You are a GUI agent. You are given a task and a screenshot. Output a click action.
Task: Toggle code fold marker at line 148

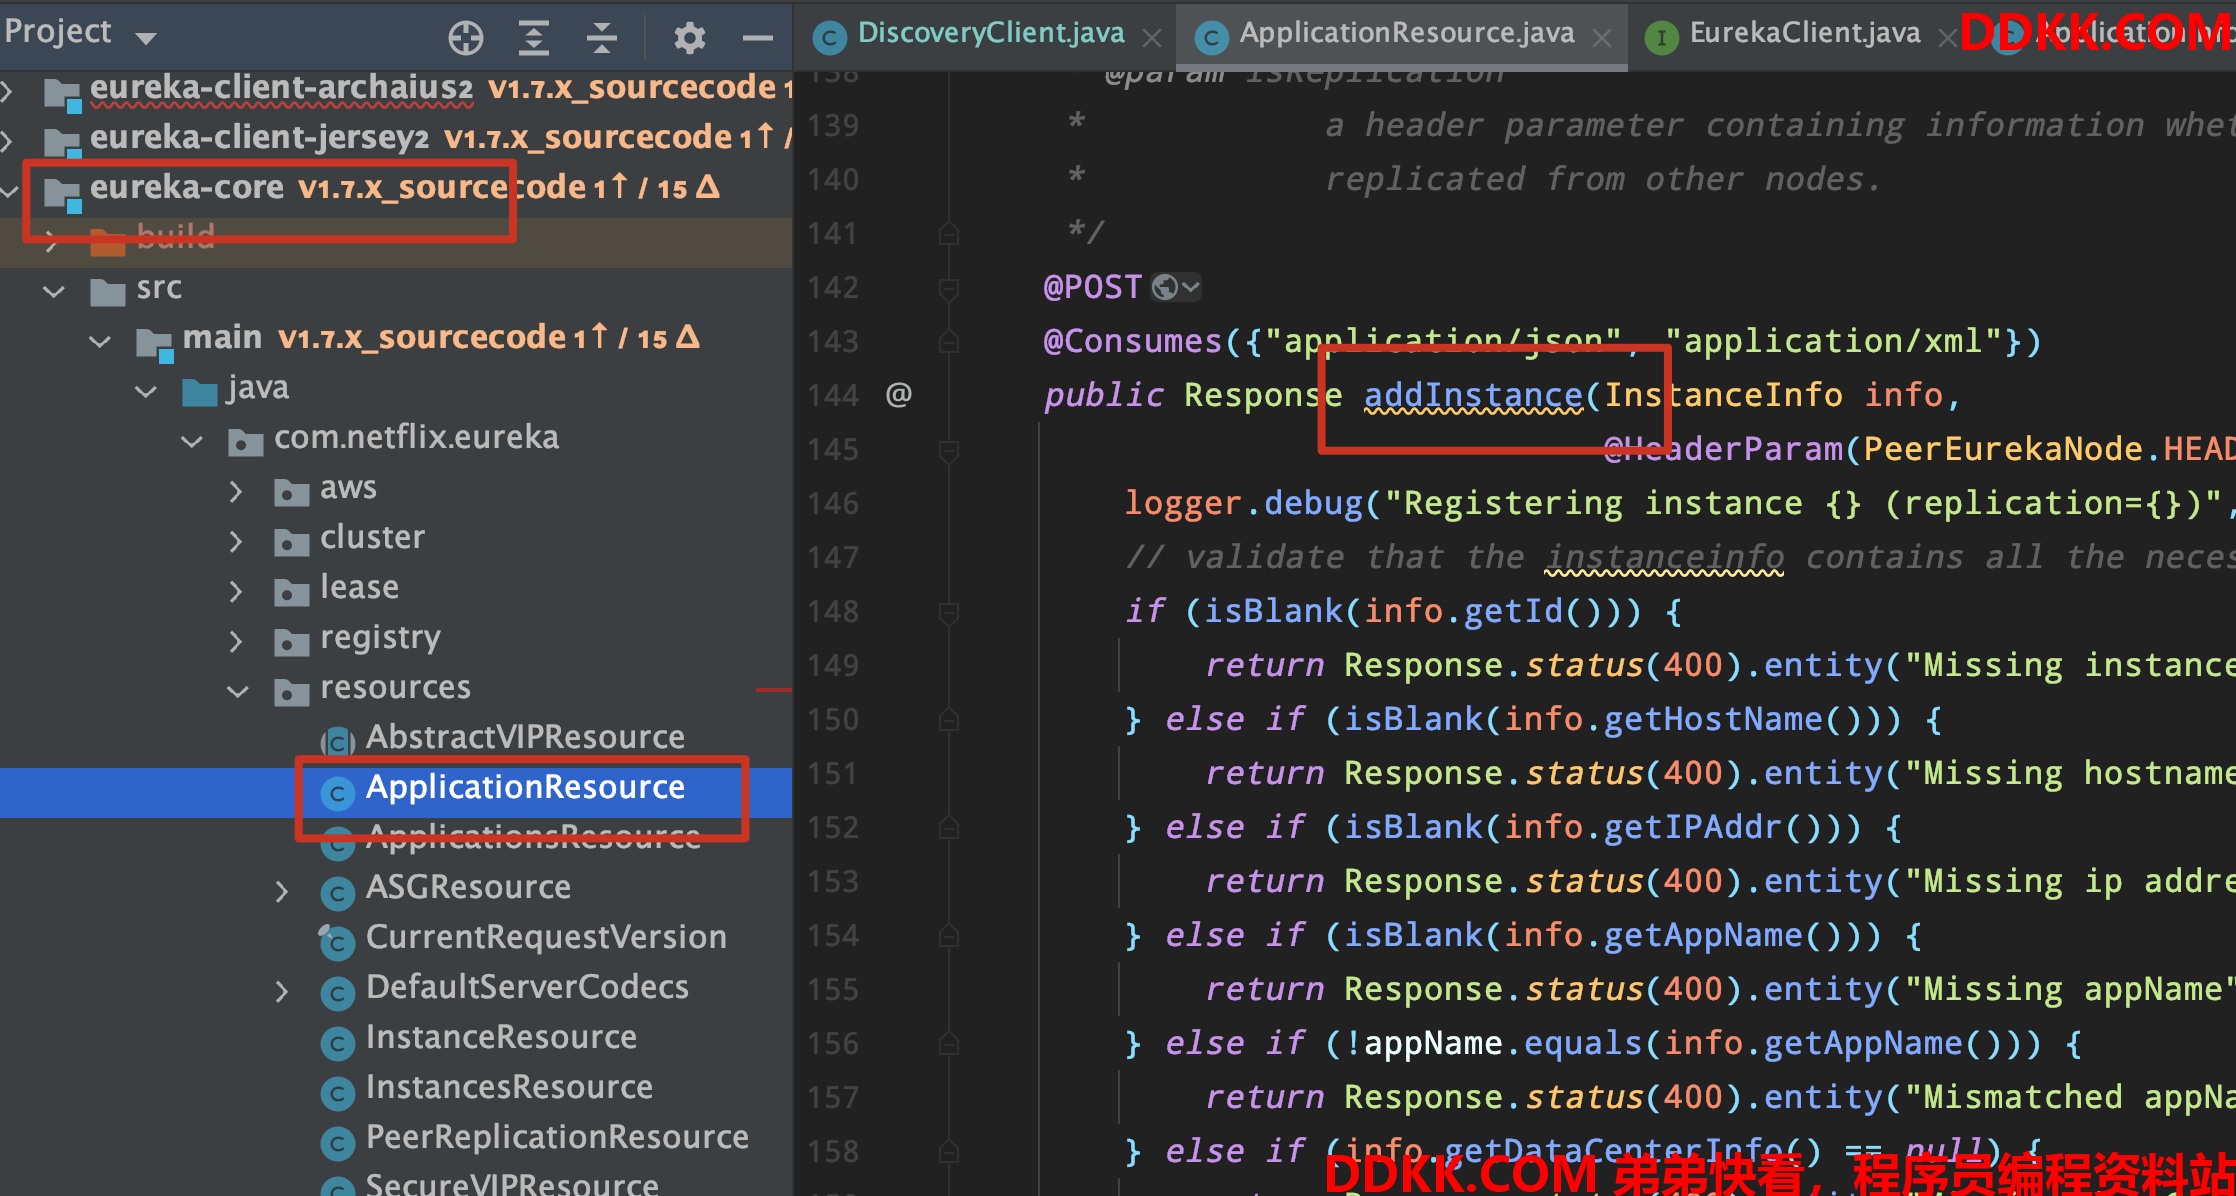tap(949, 612)
